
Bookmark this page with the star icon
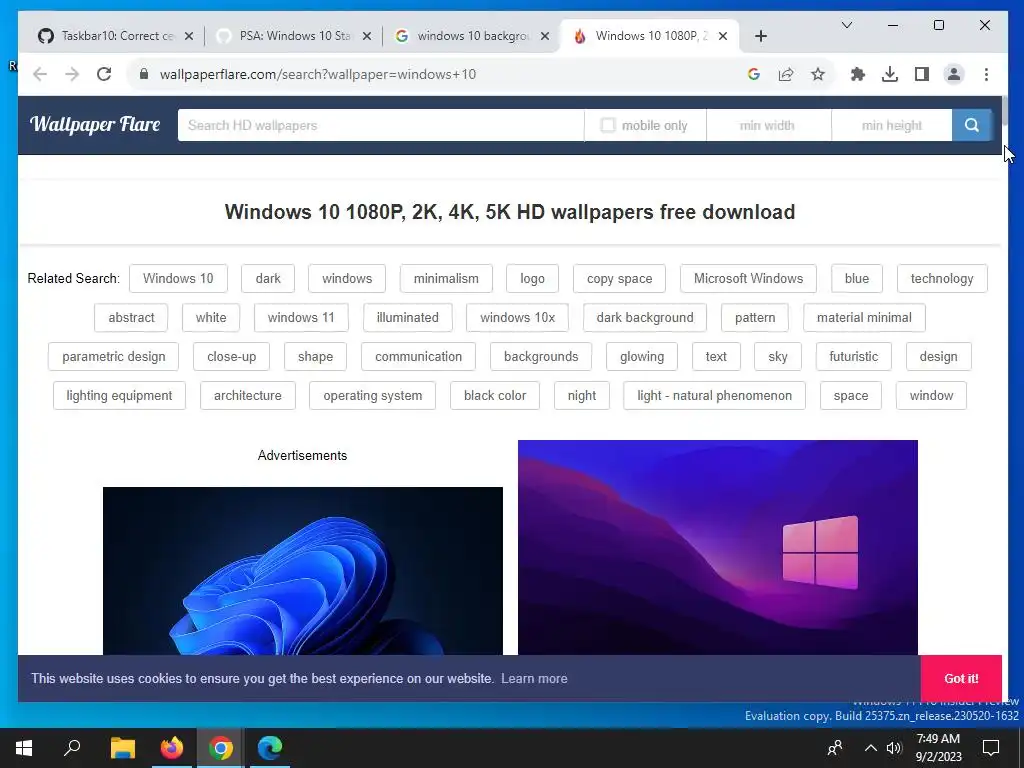click(x=818, y=74)
